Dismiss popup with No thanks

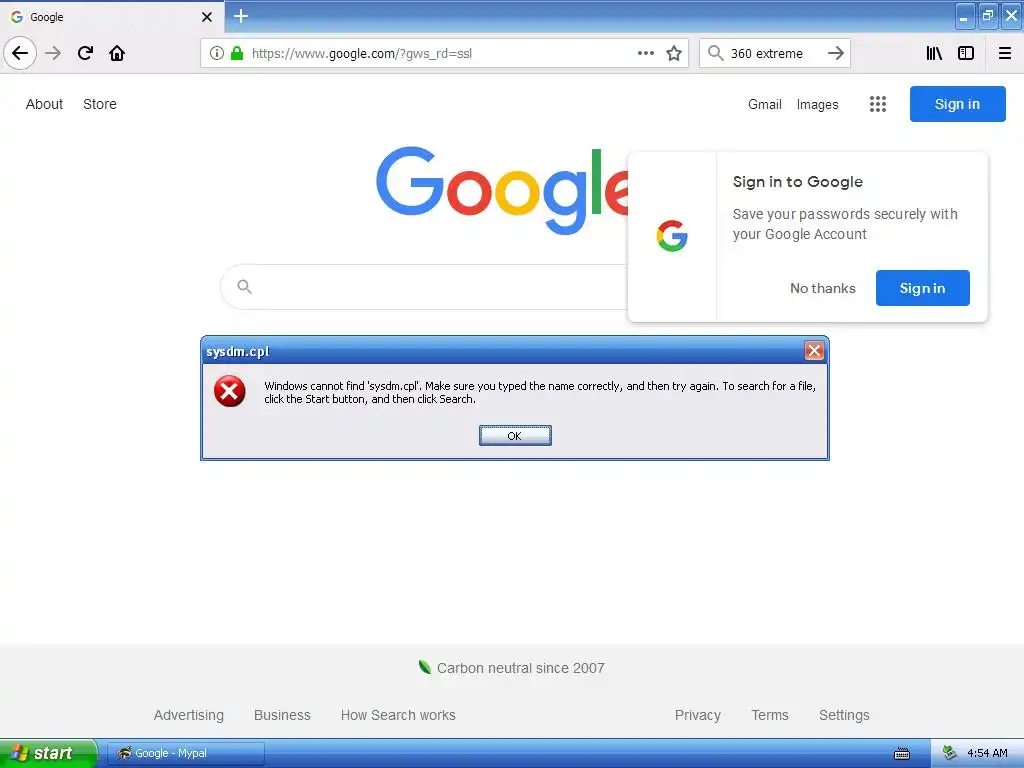(x=822, y=288)
